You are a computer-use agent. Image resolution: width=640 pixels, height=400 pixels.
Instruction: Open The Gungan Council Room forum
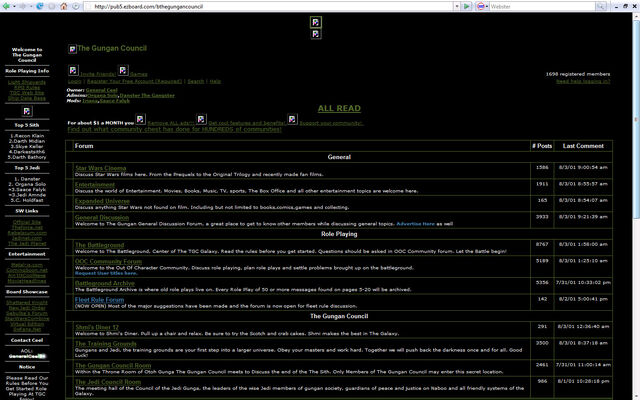(x=113, y=365)
